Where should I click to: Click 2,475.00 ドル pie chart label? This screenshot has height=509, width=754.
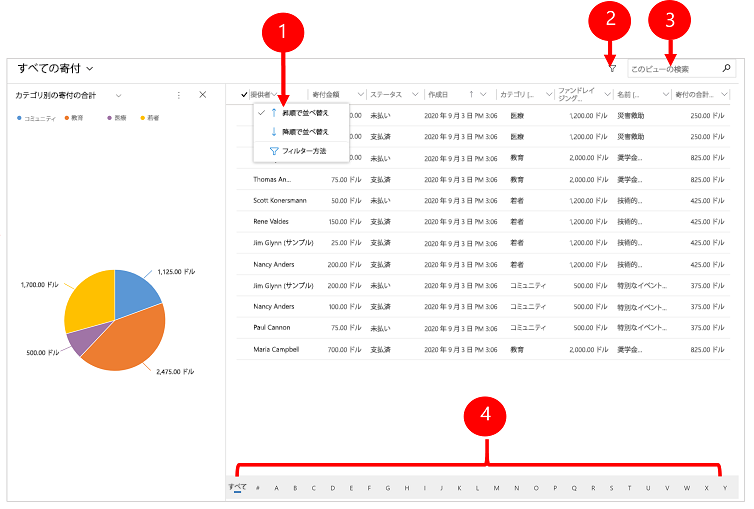pos(175,372)
